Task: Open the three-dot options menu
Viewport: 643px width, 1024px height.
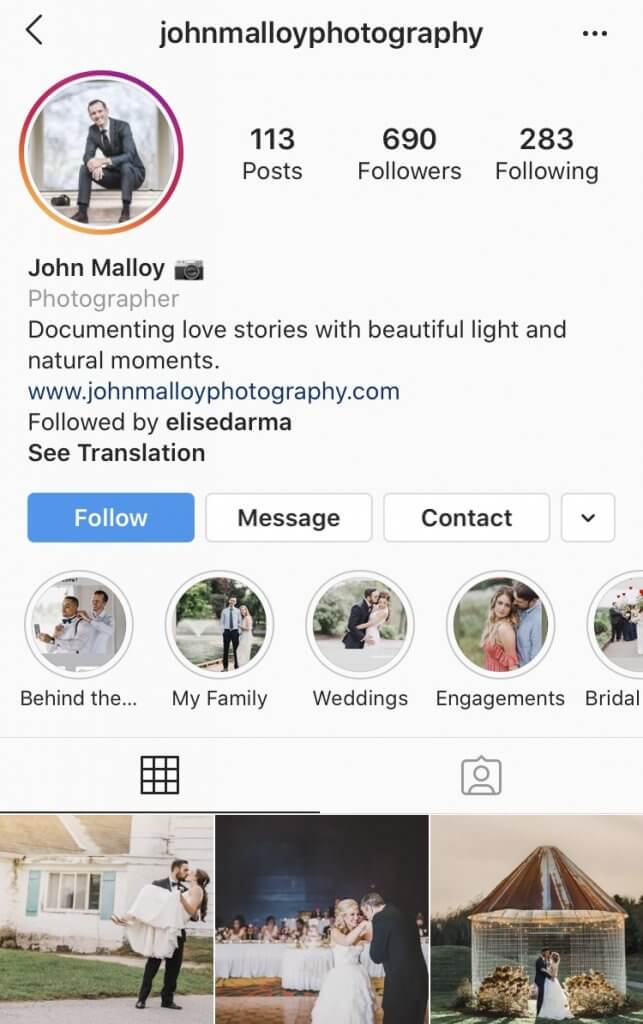Action: point(595,33)
